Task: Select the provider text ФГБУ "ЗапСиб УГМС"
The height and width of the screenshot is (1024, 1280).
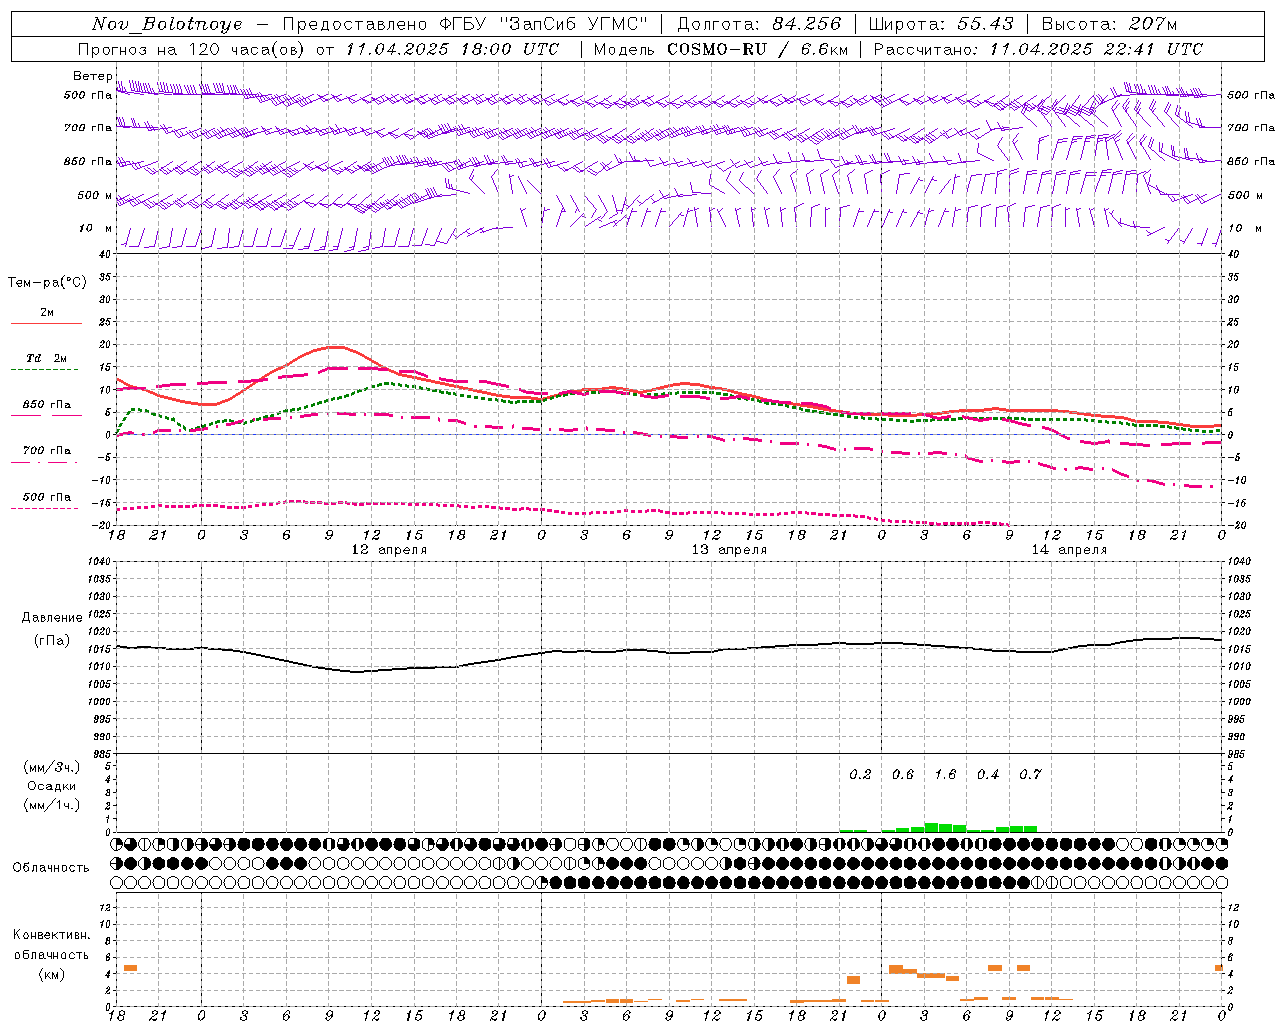Action: tap(543, 24)
